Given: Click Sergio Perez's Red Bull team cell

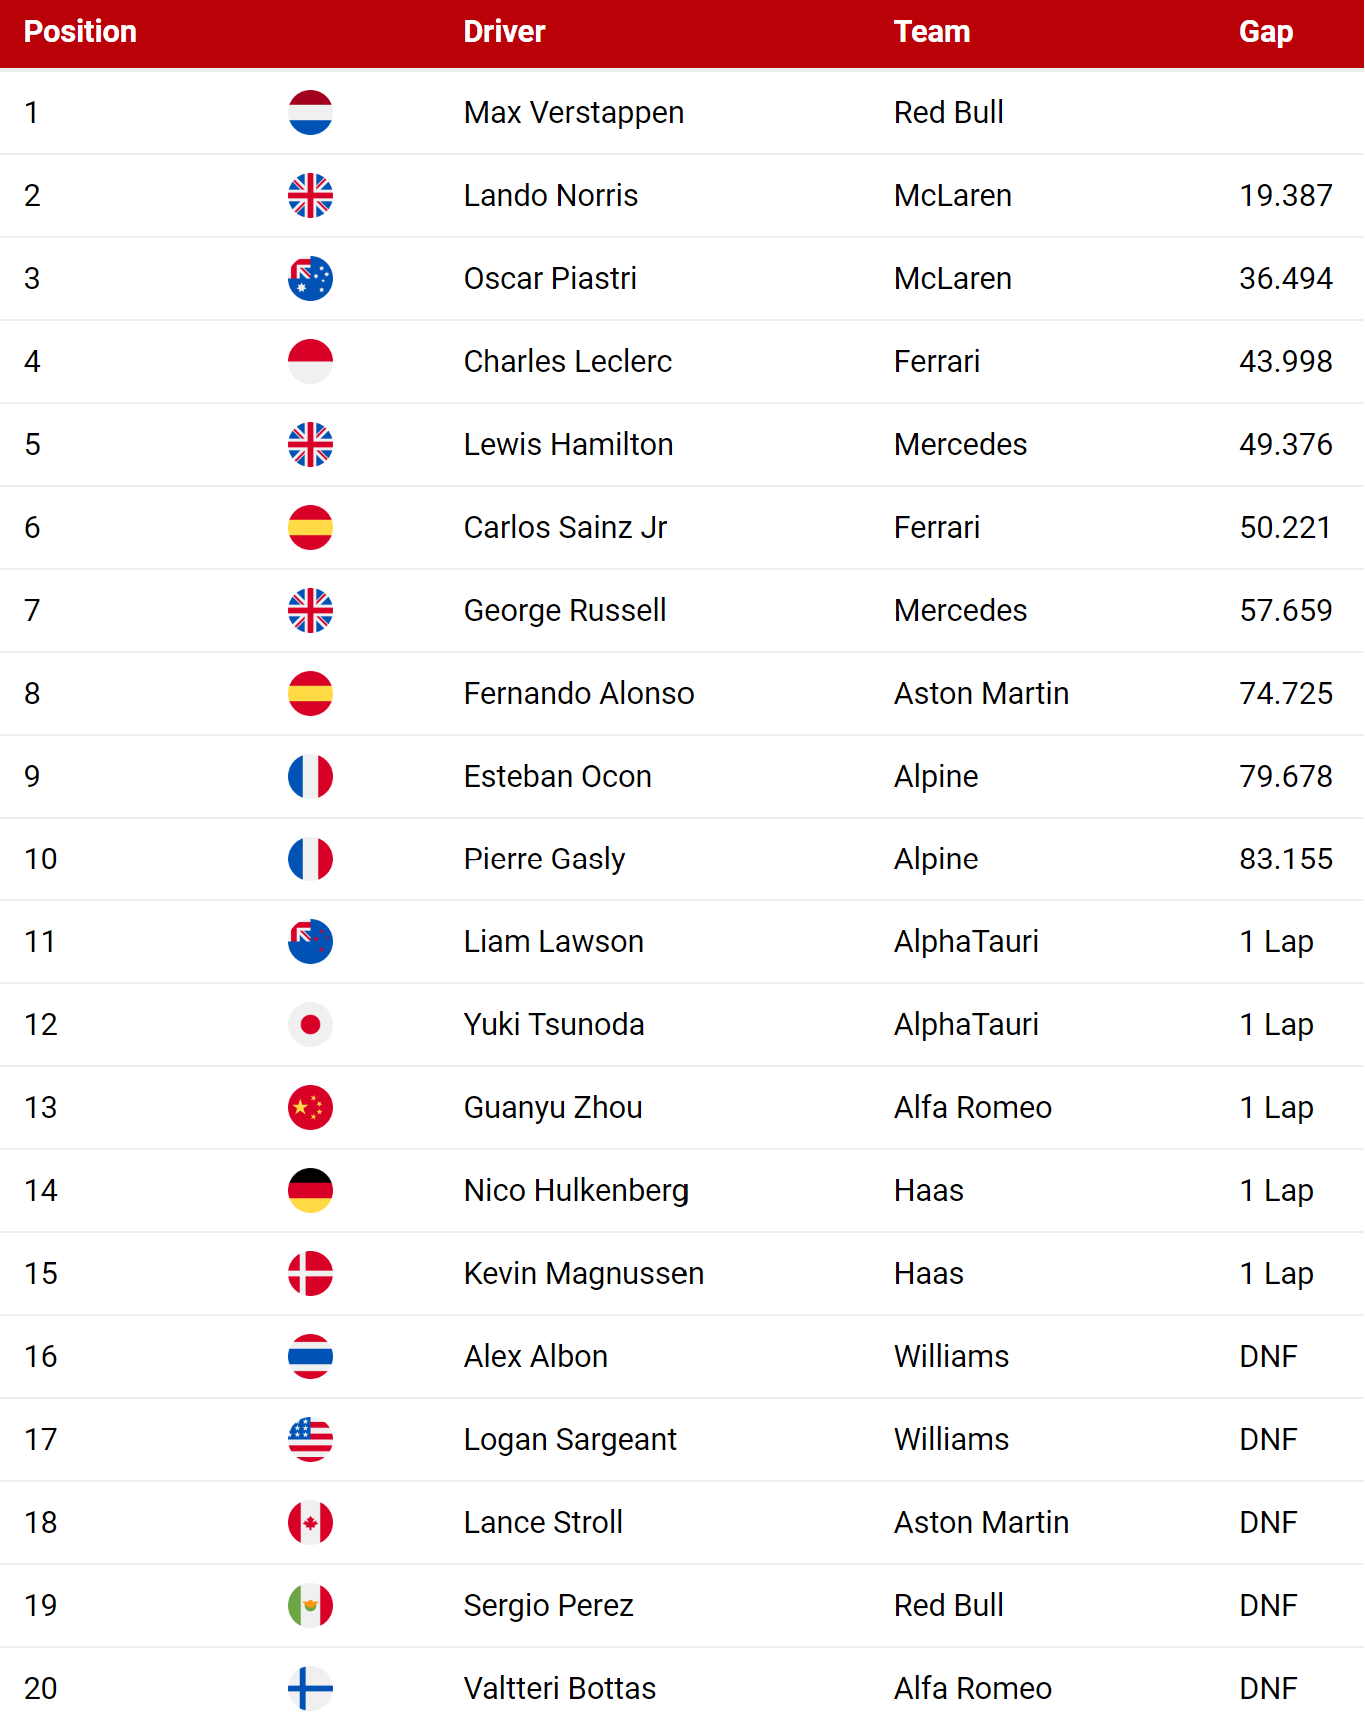Looking at the screenshot, I should click(x=949, y=1605).
